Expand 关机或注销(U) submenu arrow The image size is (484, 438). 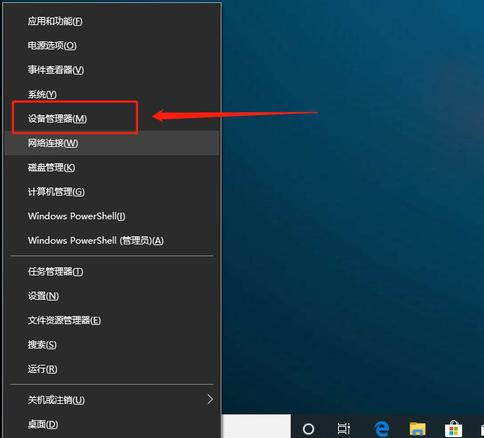coord(210,399)
